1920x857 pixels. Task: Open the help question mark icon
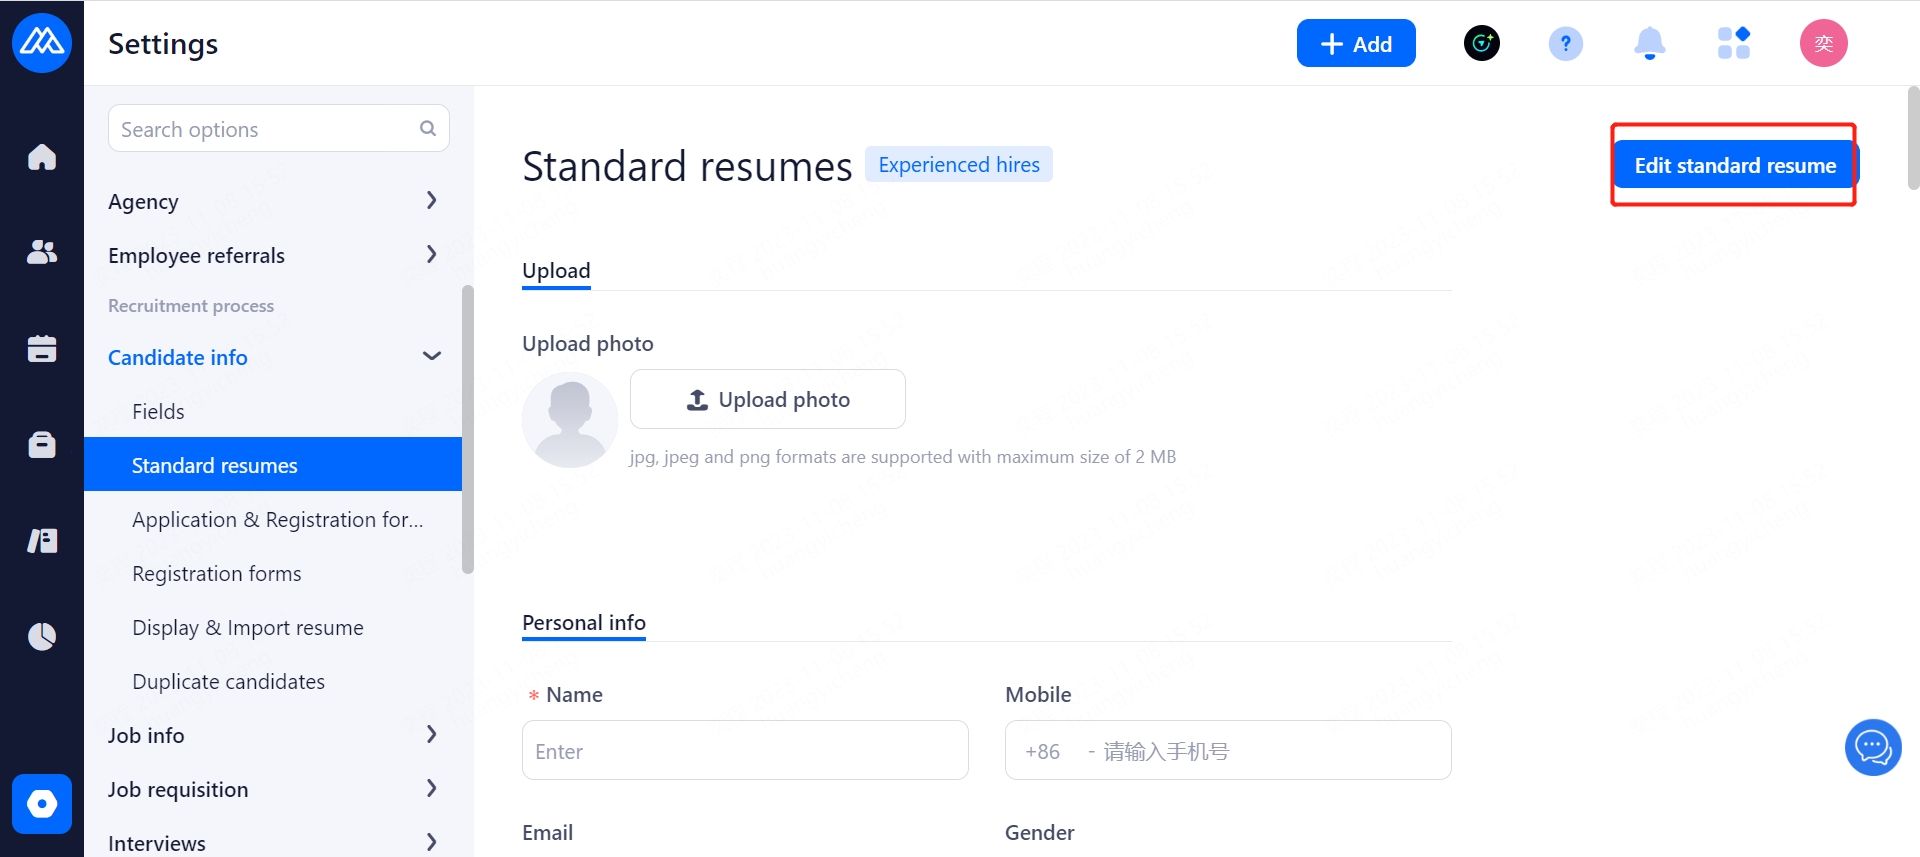1565,44
